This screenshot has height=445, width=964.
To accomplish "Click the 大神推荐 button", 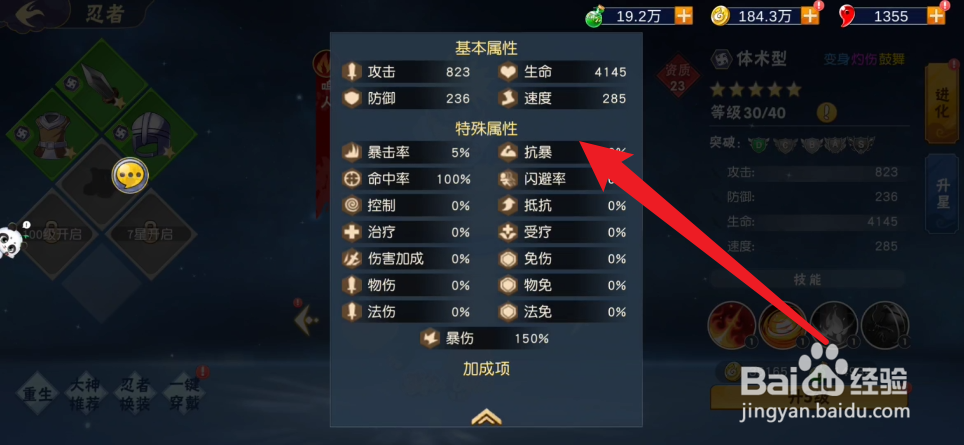I will 84,394.
